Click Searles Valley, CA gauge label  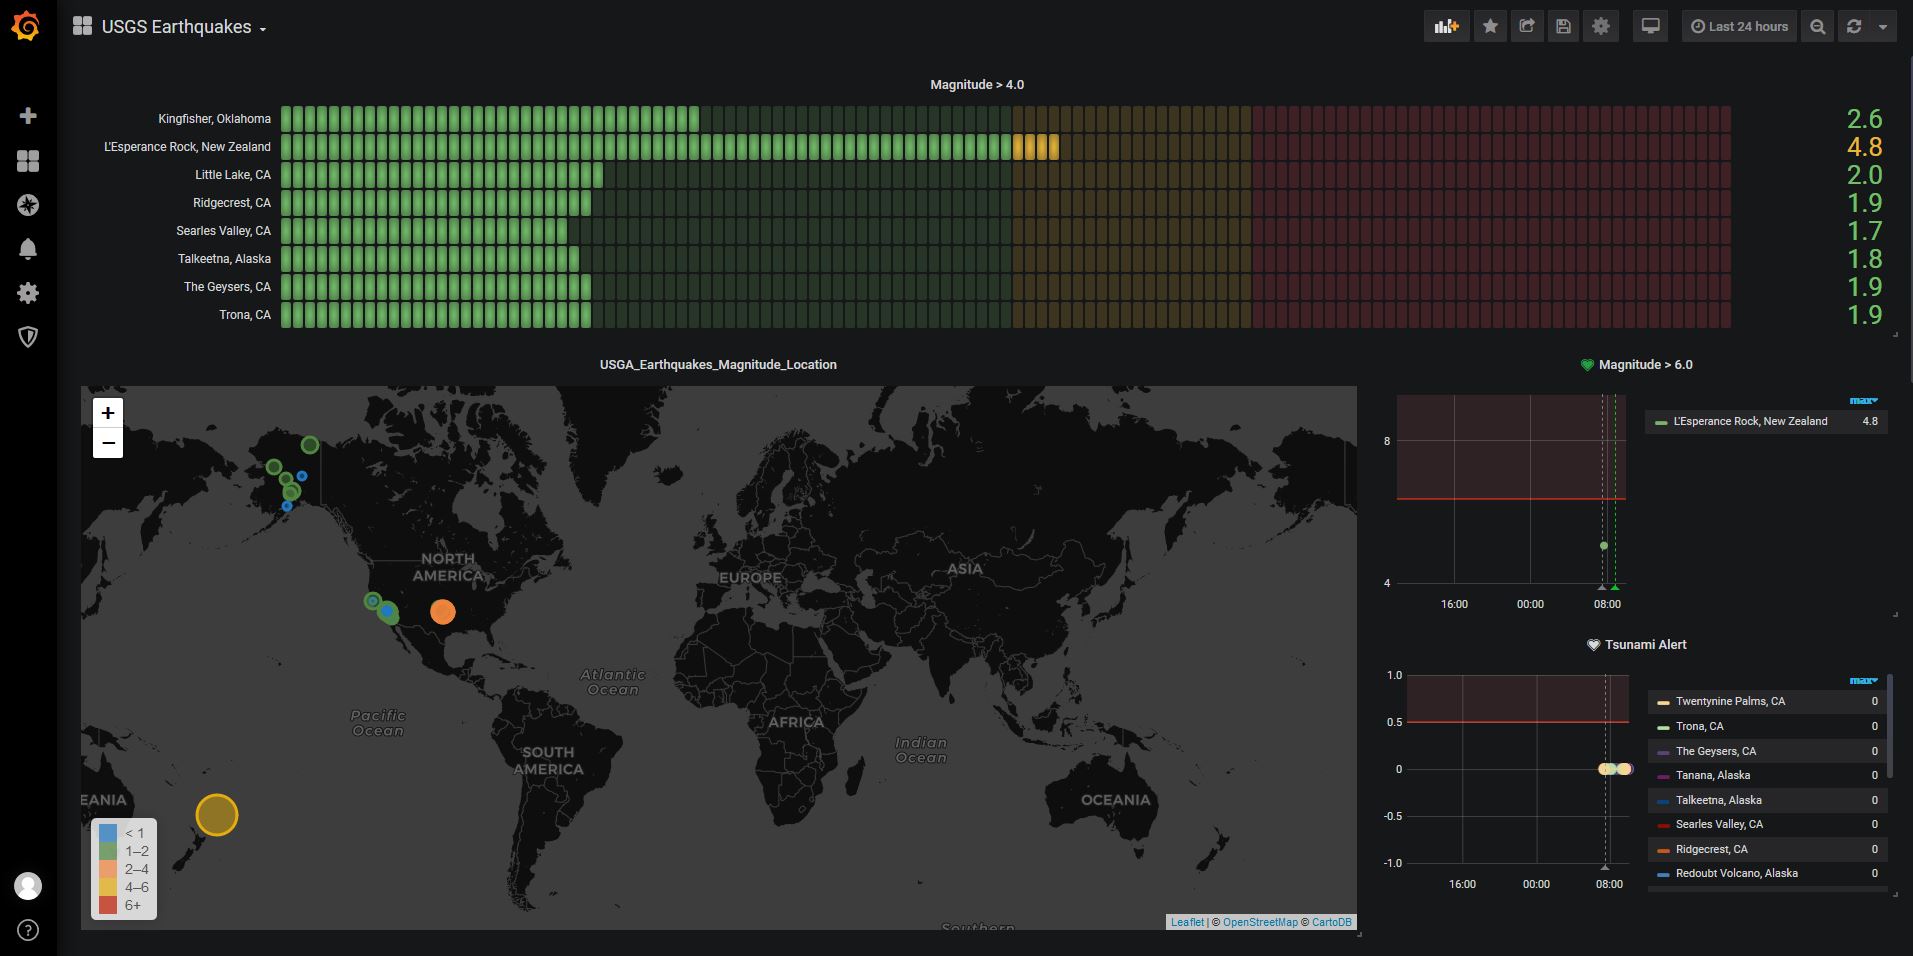[x=223, y=231]
